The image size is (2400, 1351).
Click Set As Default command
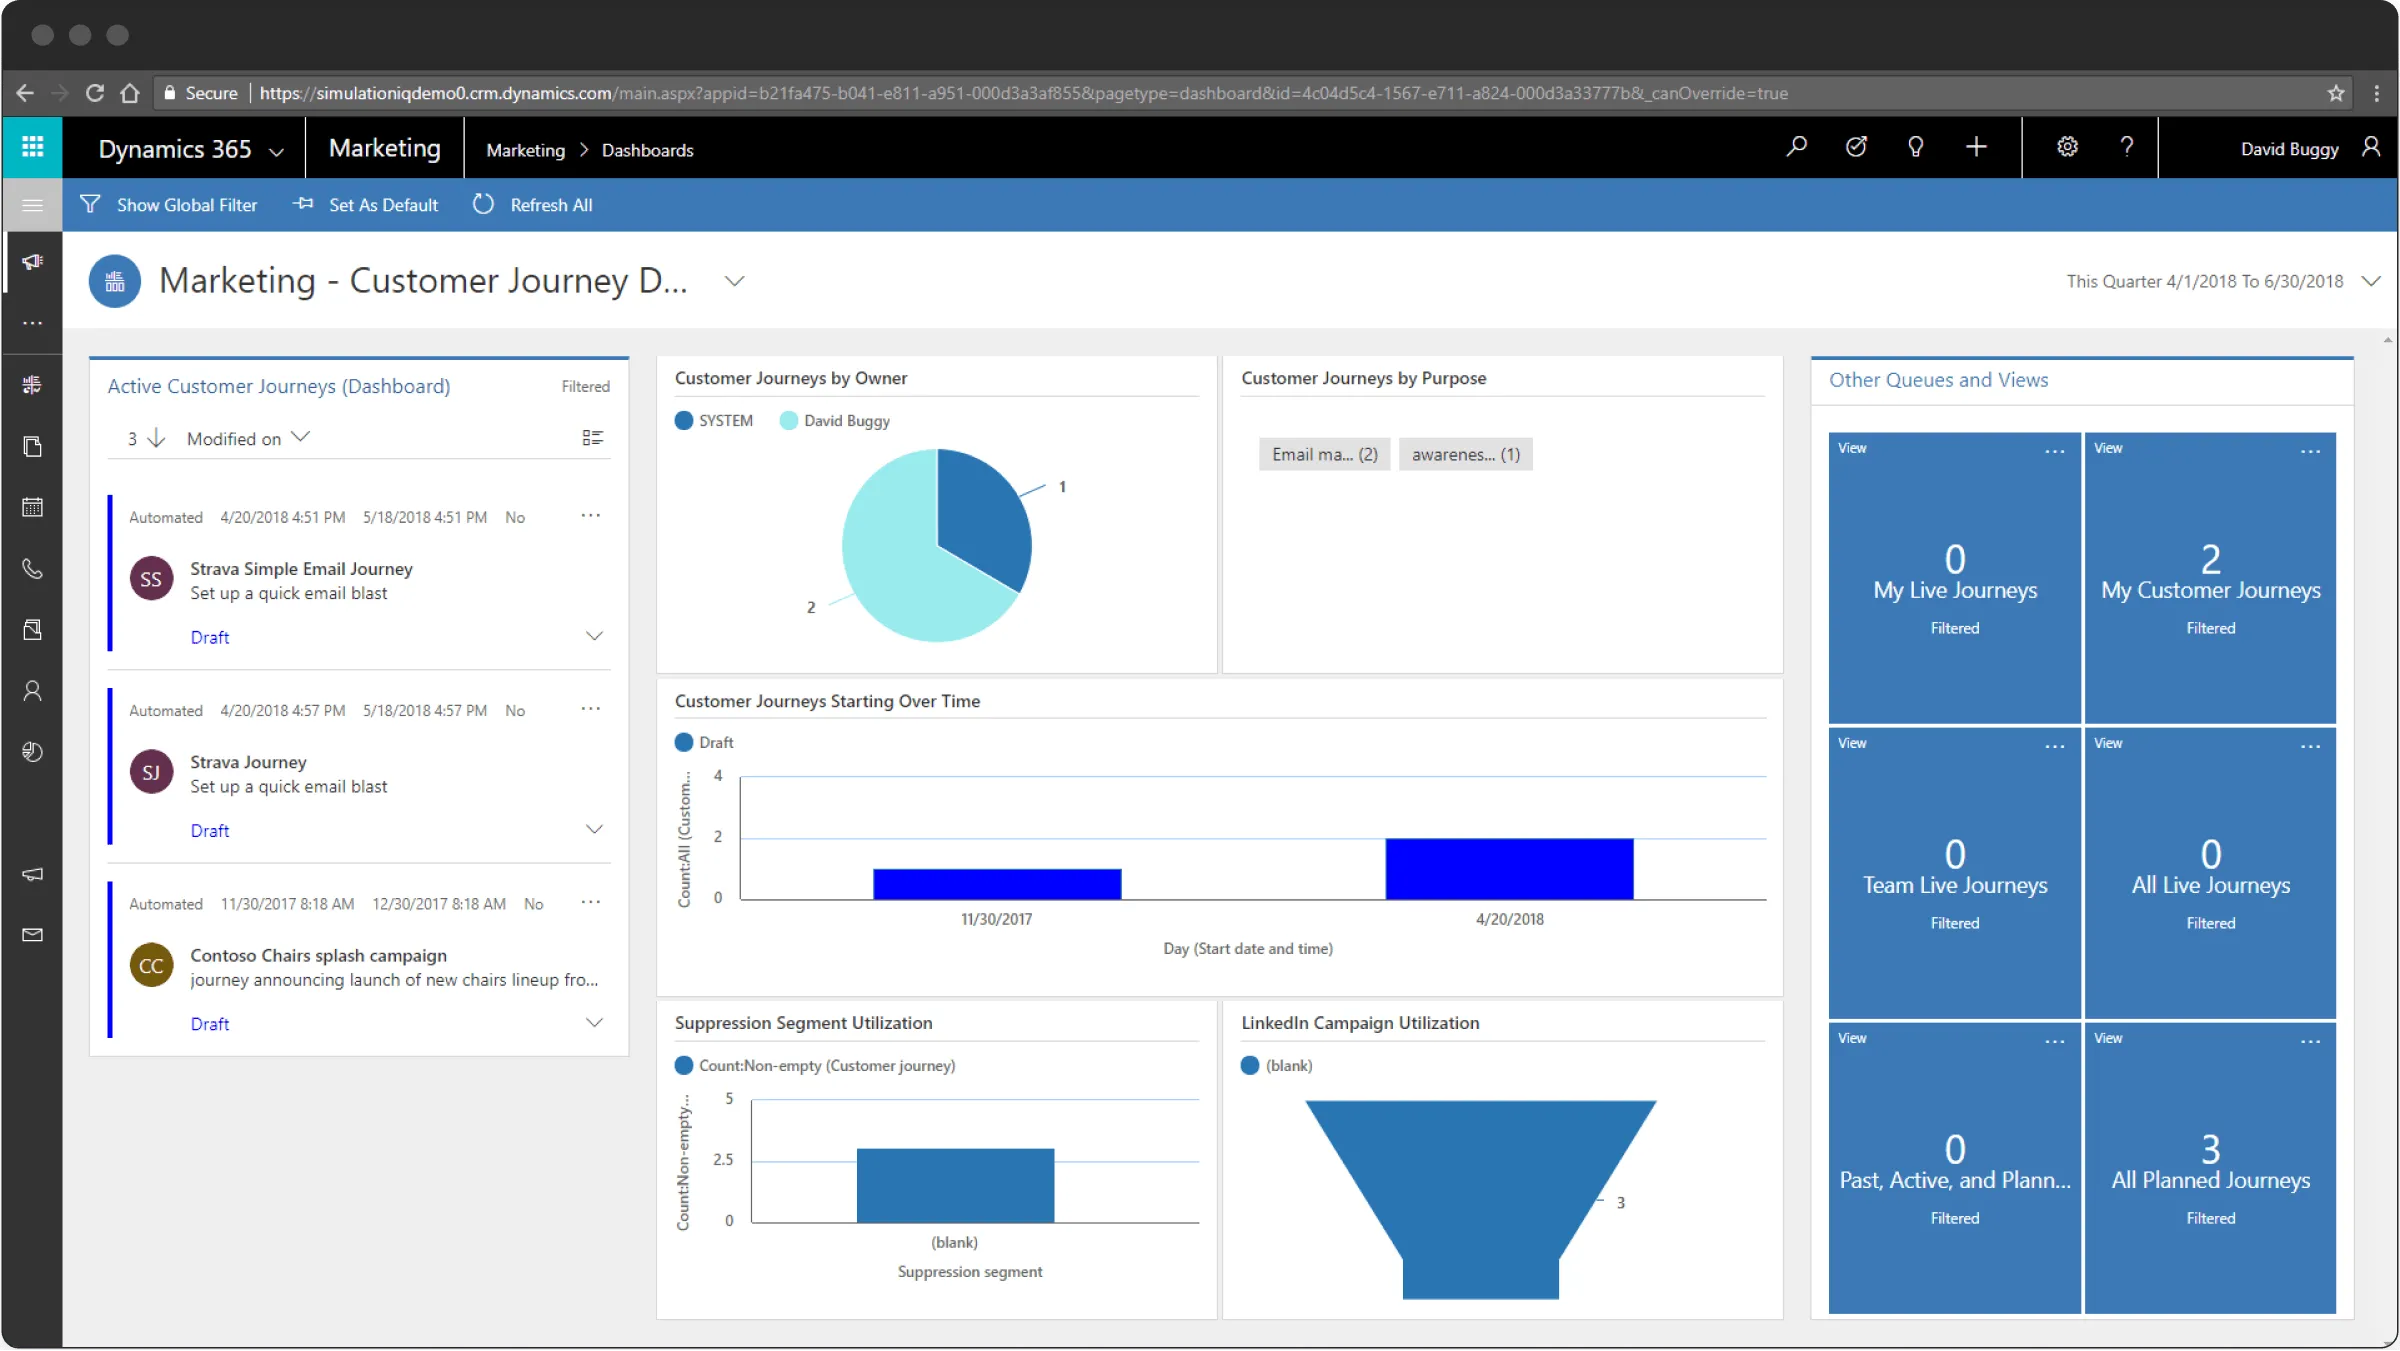click(x=366, y=205)
